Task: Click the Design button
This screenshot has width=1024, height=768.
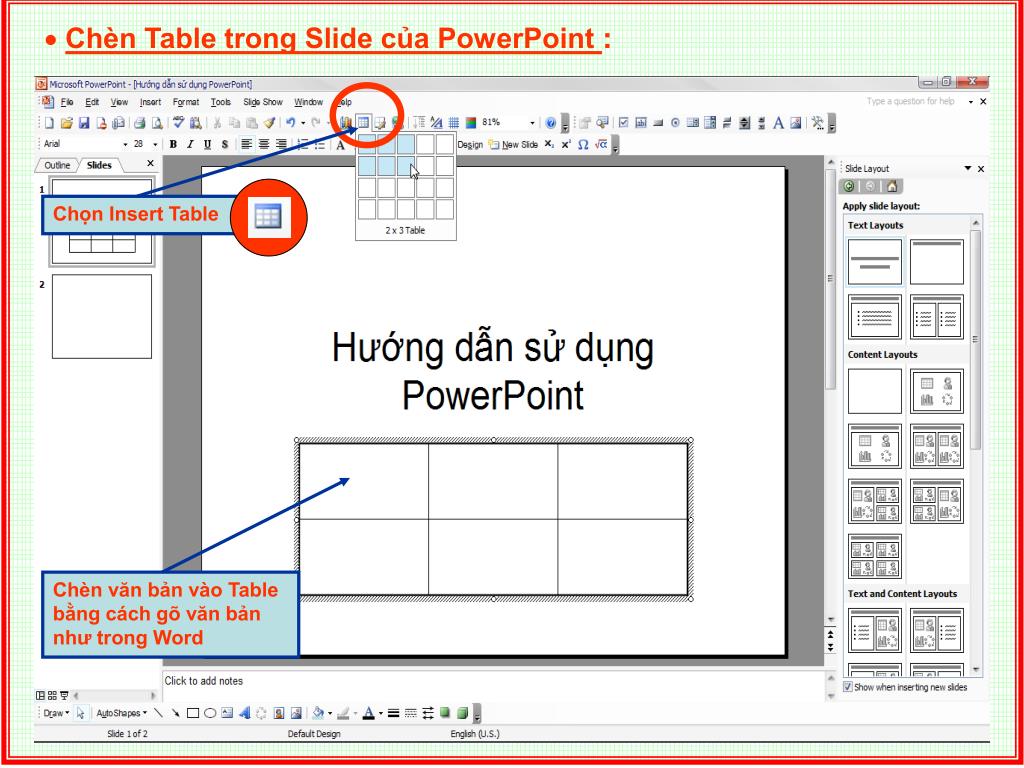Action: coord(470,144)
